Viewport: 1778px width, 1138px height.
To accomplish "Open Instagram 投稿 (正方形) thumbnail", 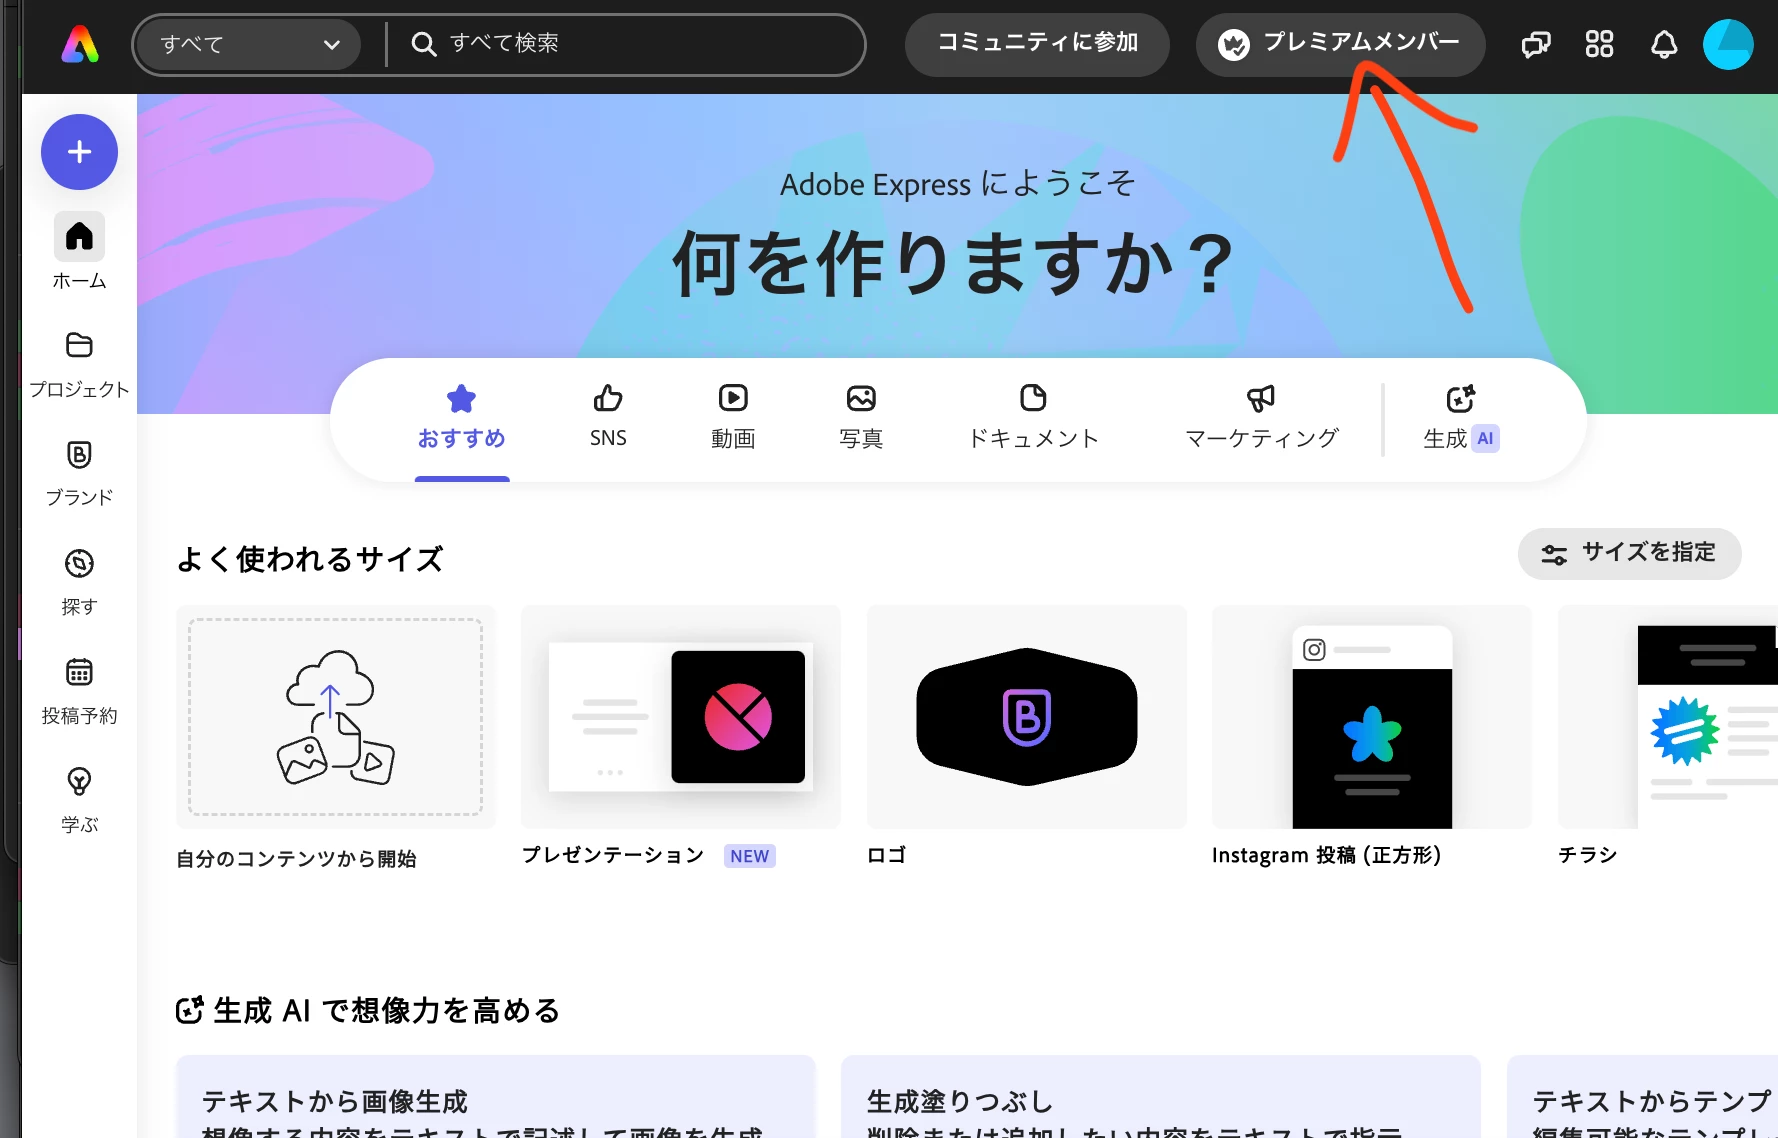I will pos(1371,716).
